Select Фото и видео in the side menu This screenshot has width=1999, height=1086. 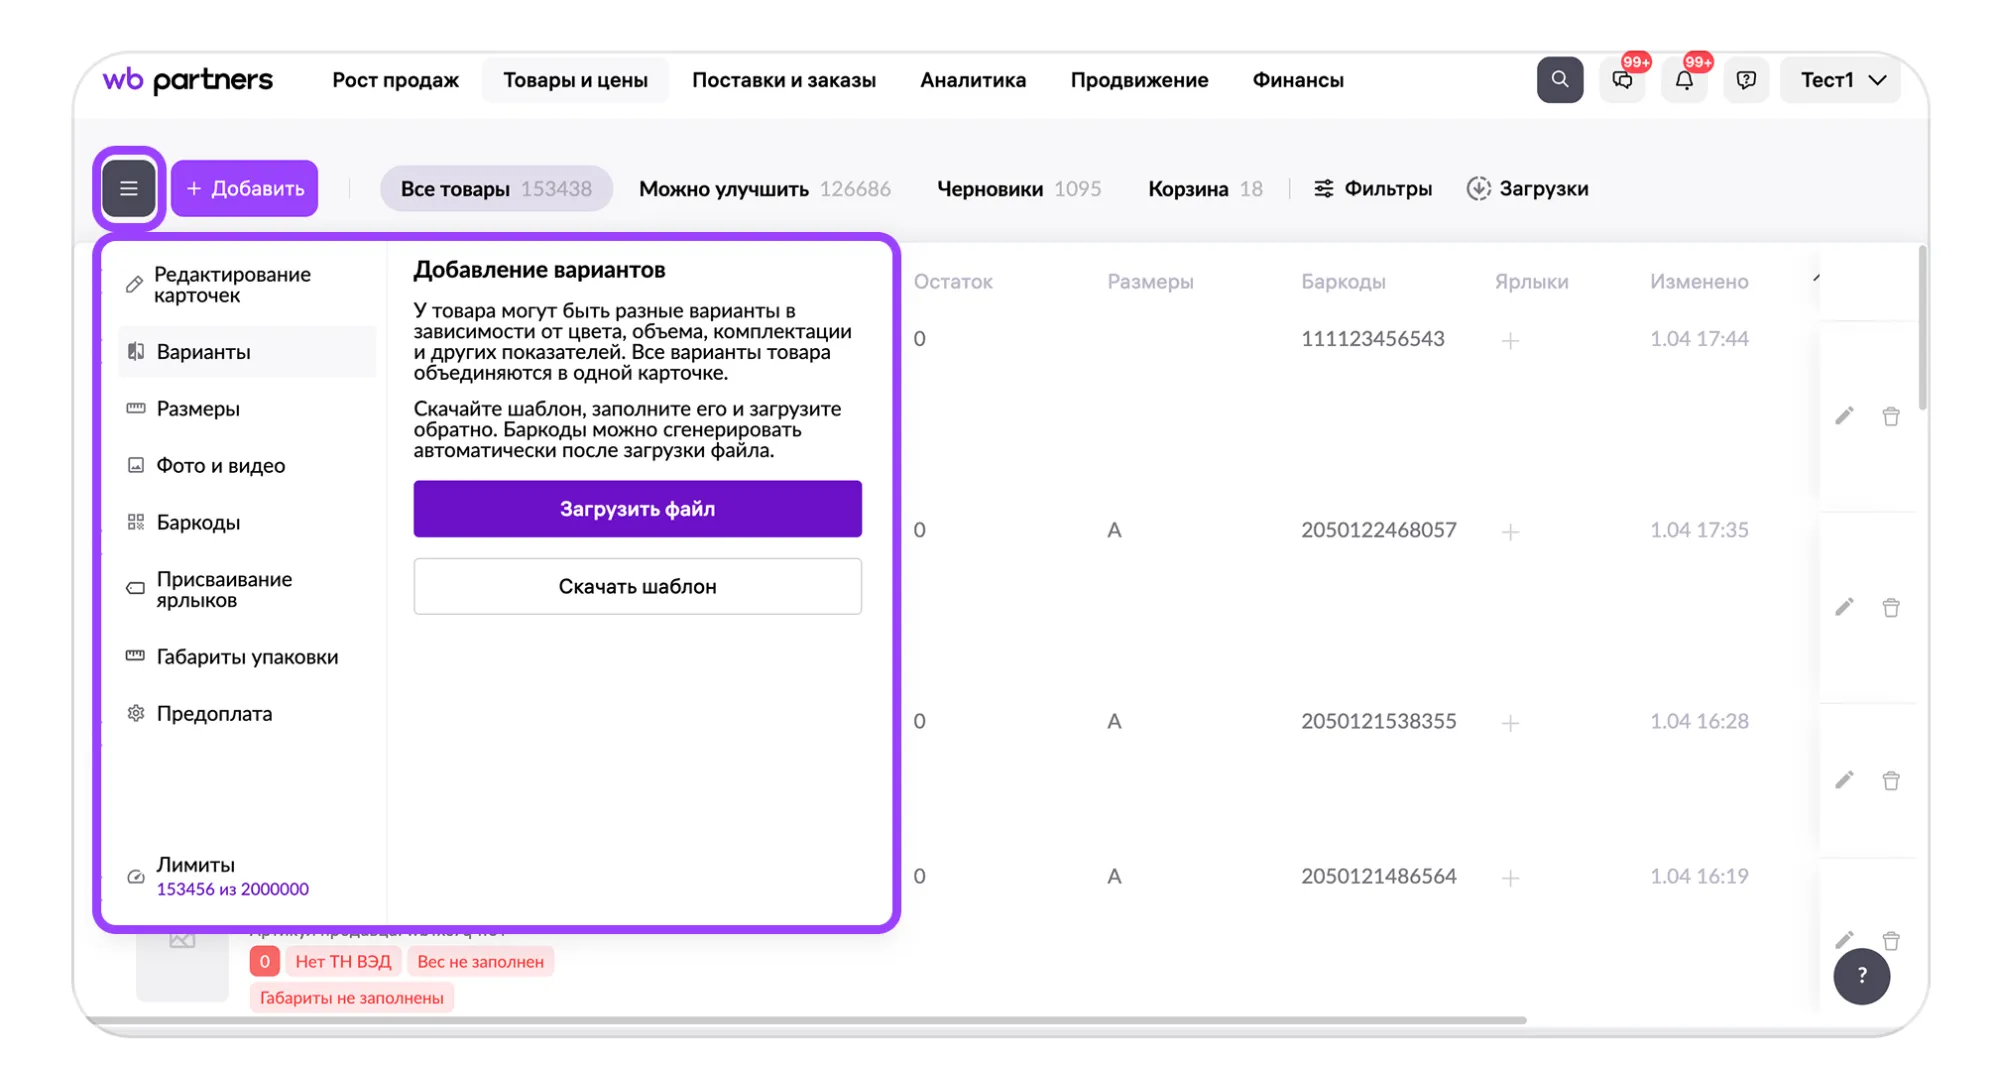246,465
